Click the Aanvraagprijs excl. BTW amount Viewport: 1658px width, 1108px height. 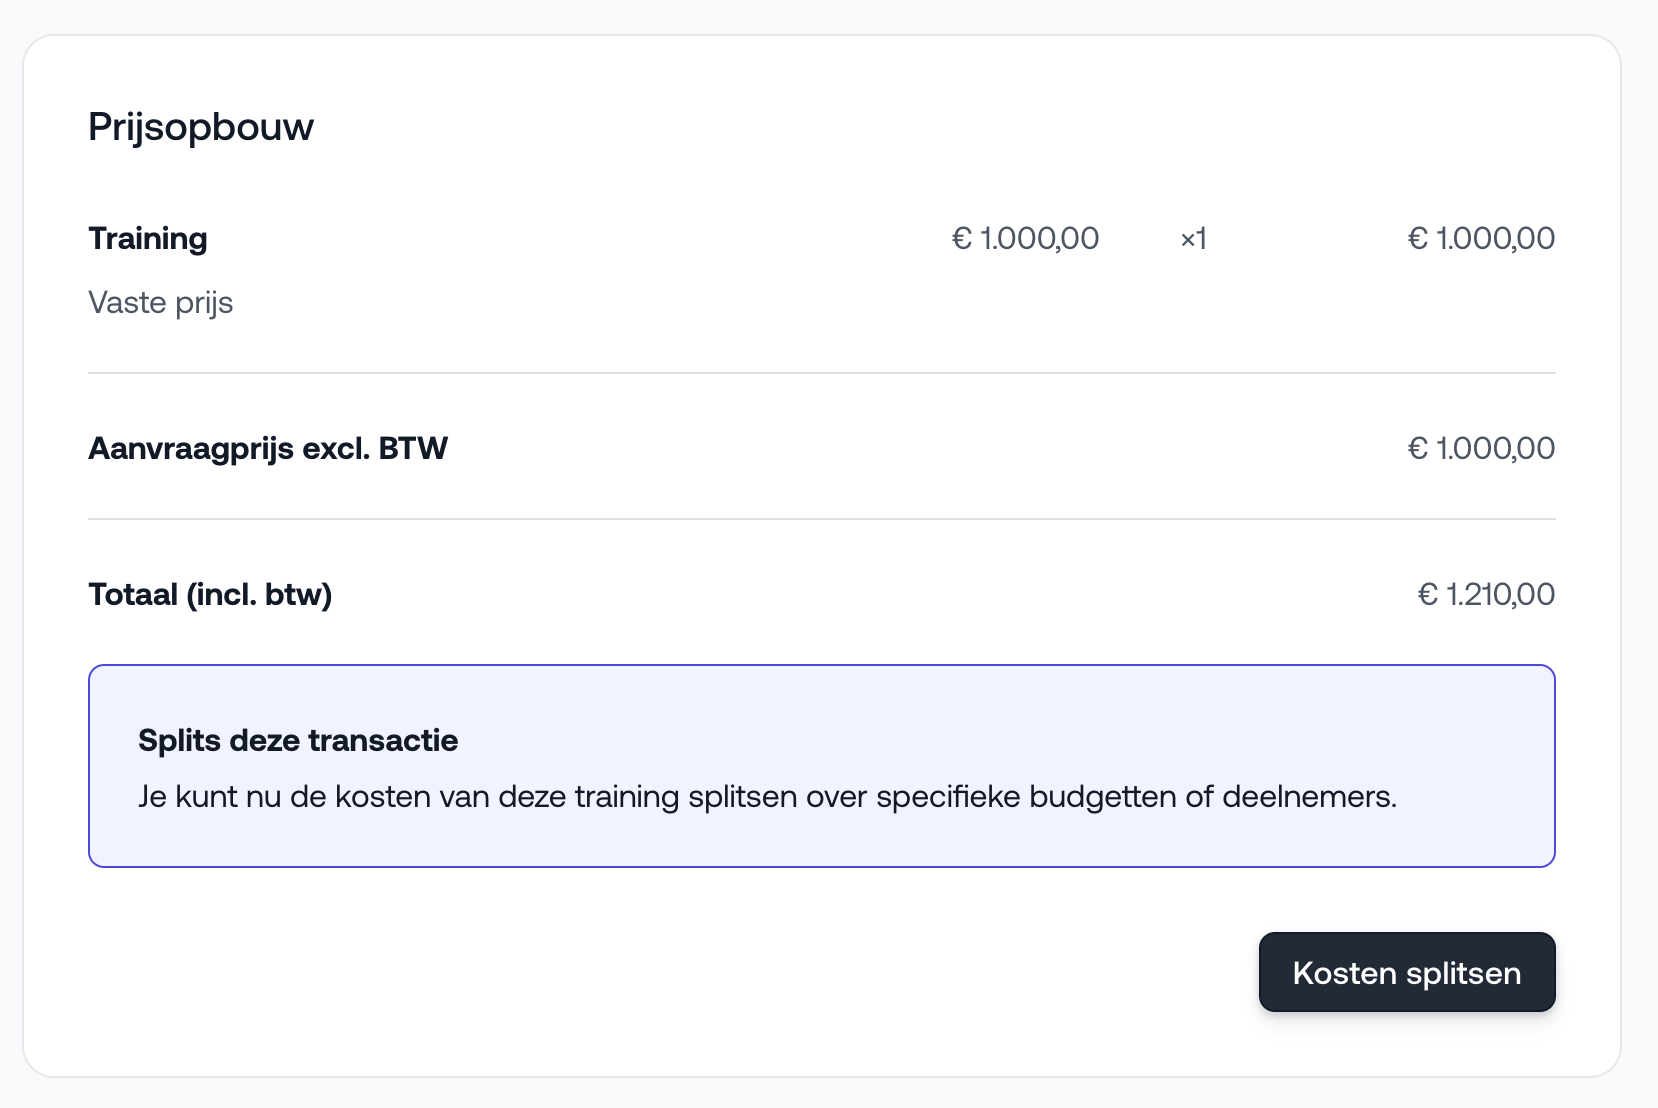click(x=1481, y=449)
